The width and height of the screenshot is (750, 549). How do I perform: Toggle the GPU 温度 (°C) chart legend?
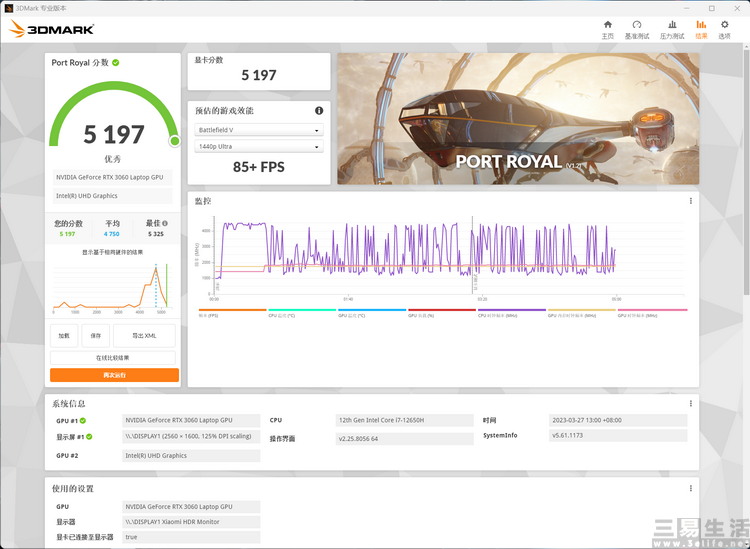pyautogui.click(x=372, y=313)
